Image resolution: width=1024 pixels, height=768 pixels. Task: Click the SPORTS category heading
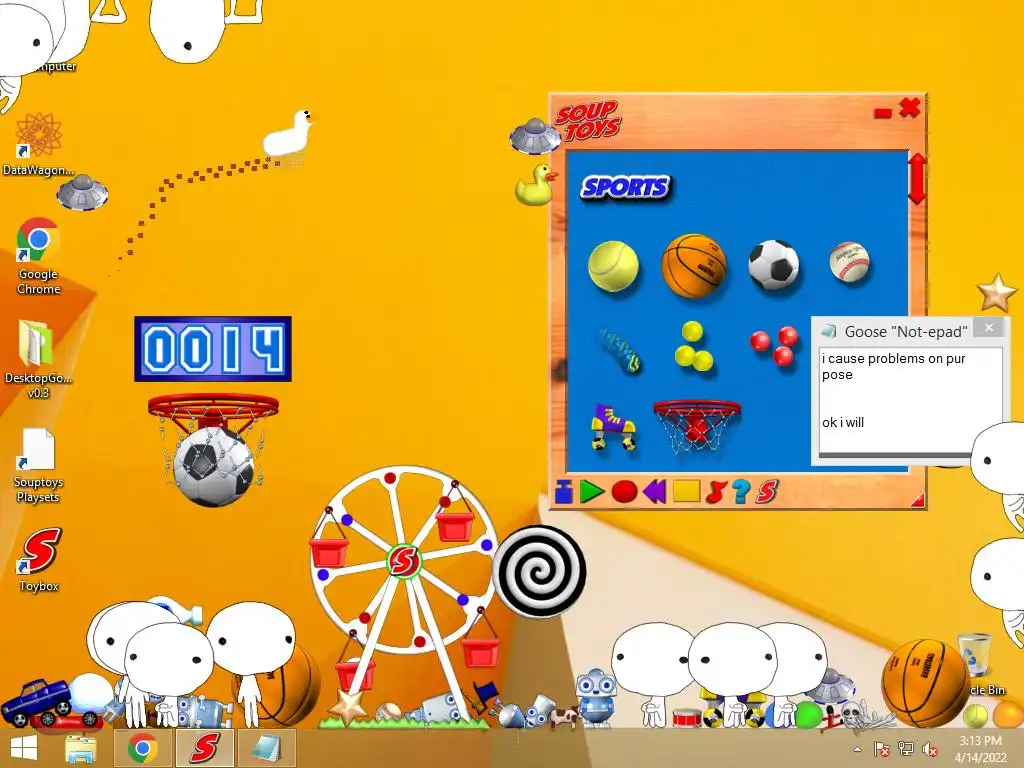(625, 187)
